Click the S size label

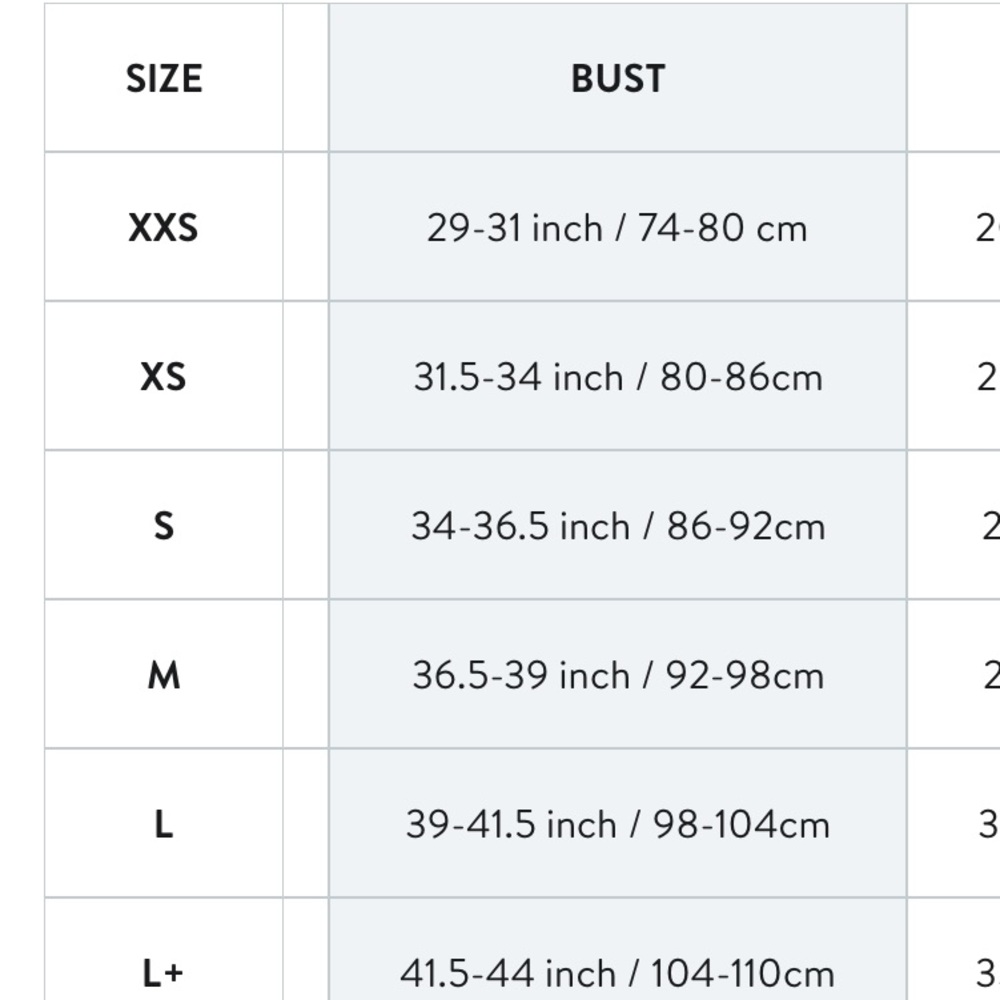coord(163,526)
